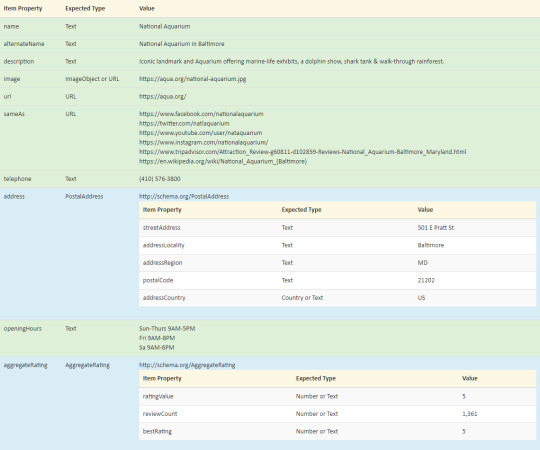Click the 'sameAs' property label

point(14,114)
